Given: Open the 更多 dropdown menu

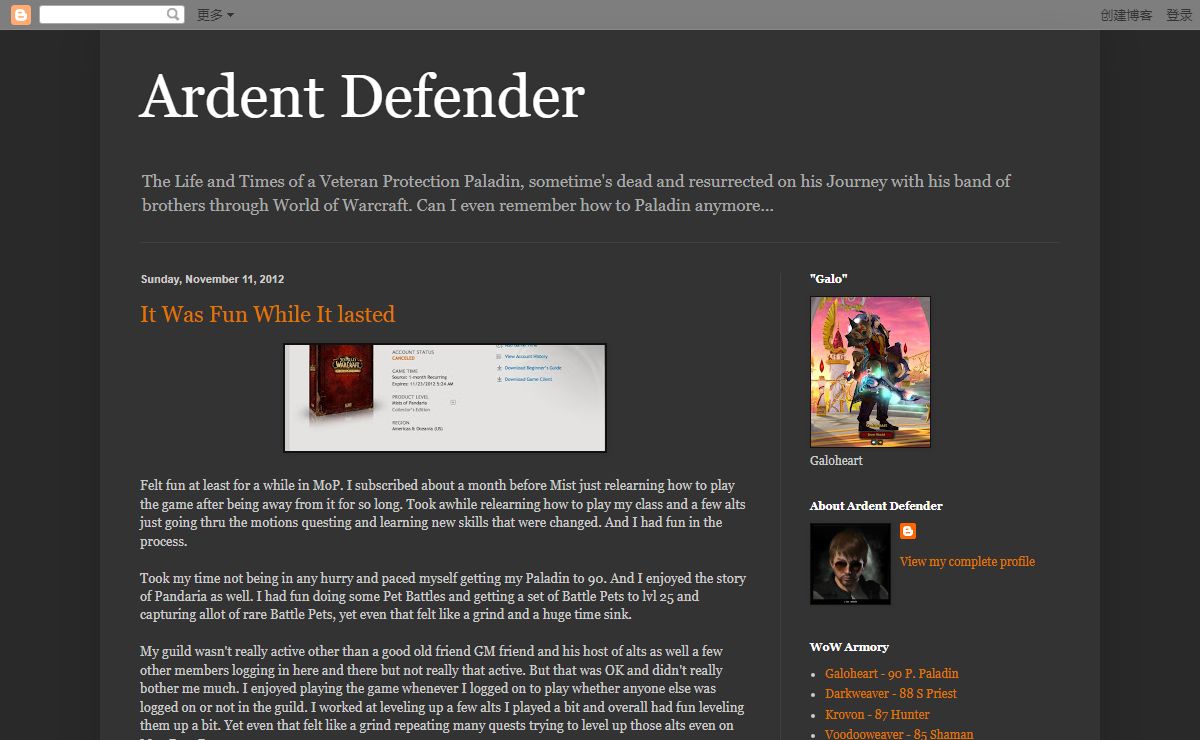Looking at the screenshot, I should click(x=215, y=15).
